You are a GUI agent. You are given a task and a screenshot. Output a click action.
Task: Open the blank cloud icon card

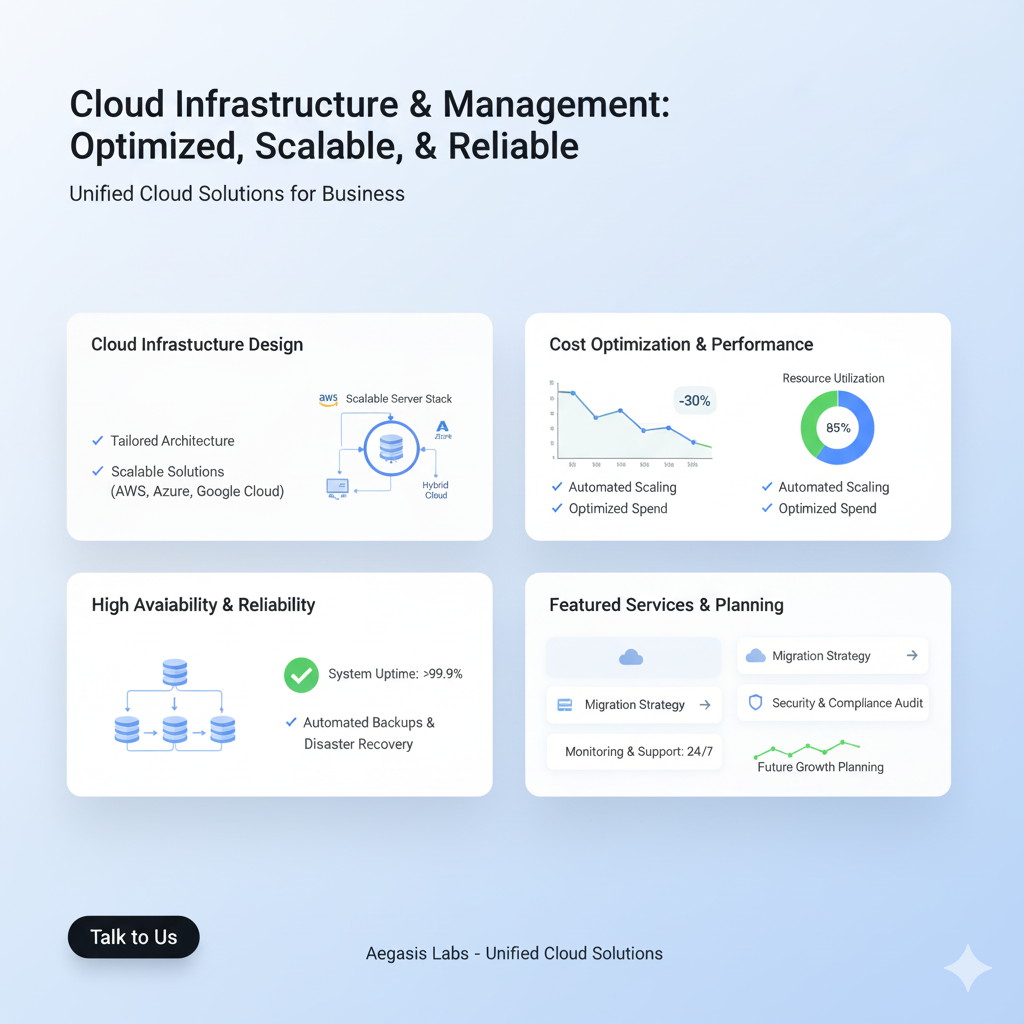632,657
